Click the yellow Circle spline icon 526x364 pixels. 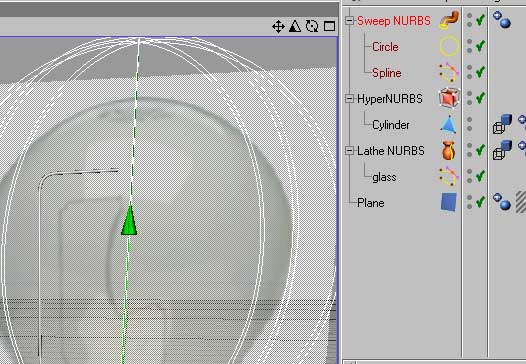[449, 46]
